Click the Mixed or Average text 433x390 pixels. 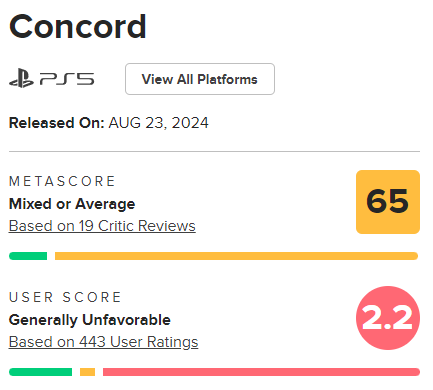pos(72,204)
